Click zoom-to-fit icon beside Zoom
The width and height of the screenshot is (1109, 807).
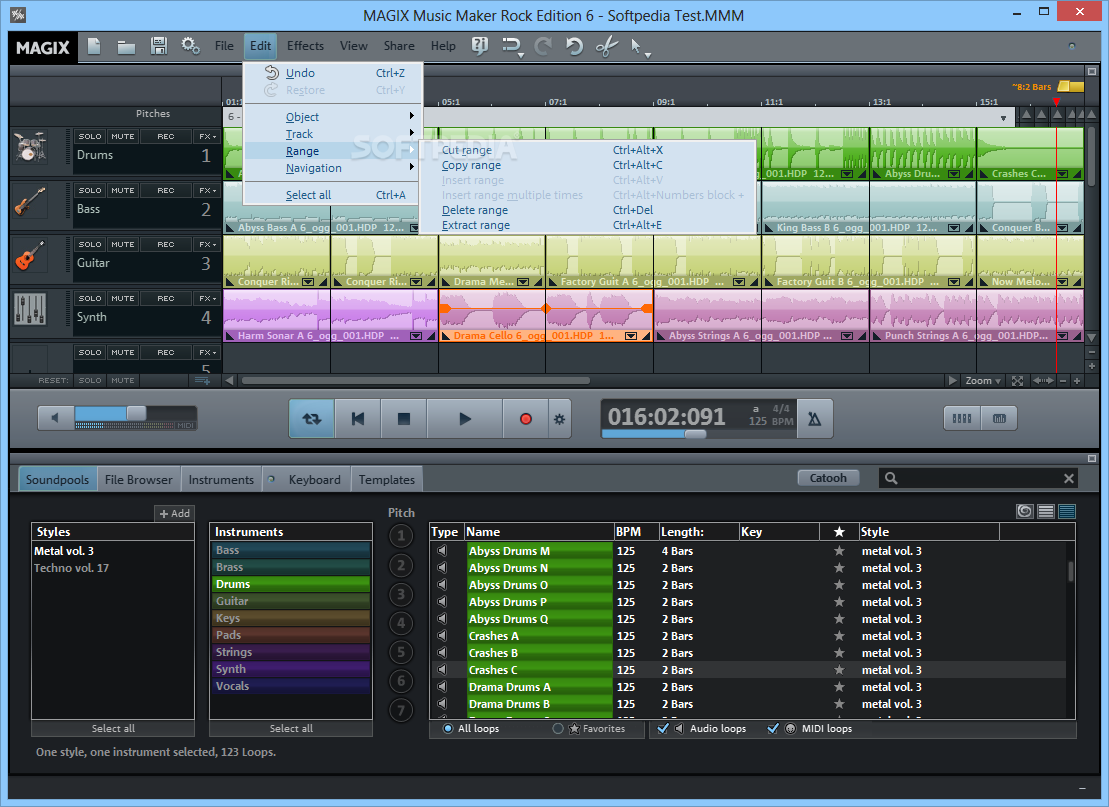[1017, 381]
